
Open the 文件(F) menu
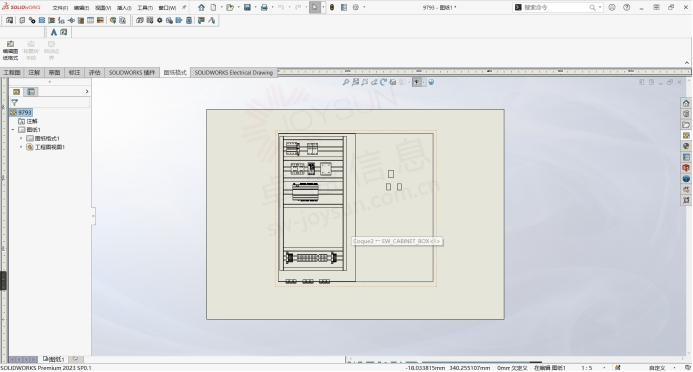60,8
